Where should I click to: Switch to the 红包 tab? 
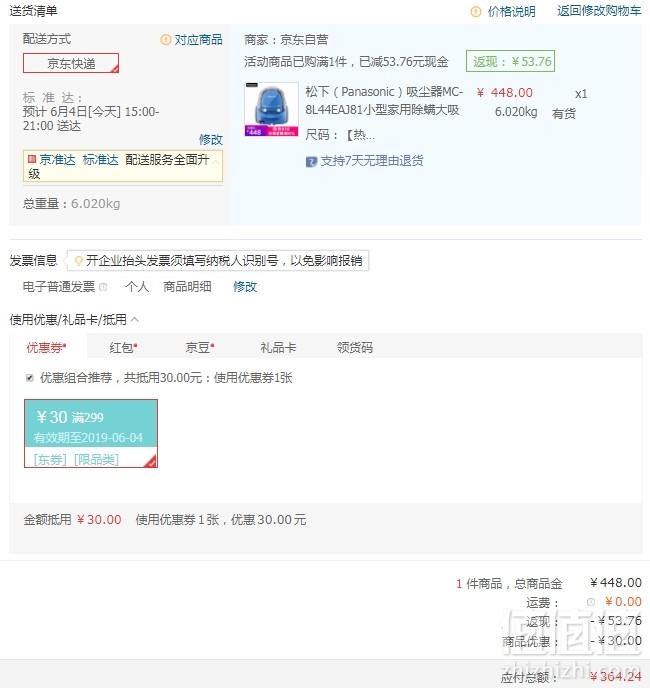123,348
